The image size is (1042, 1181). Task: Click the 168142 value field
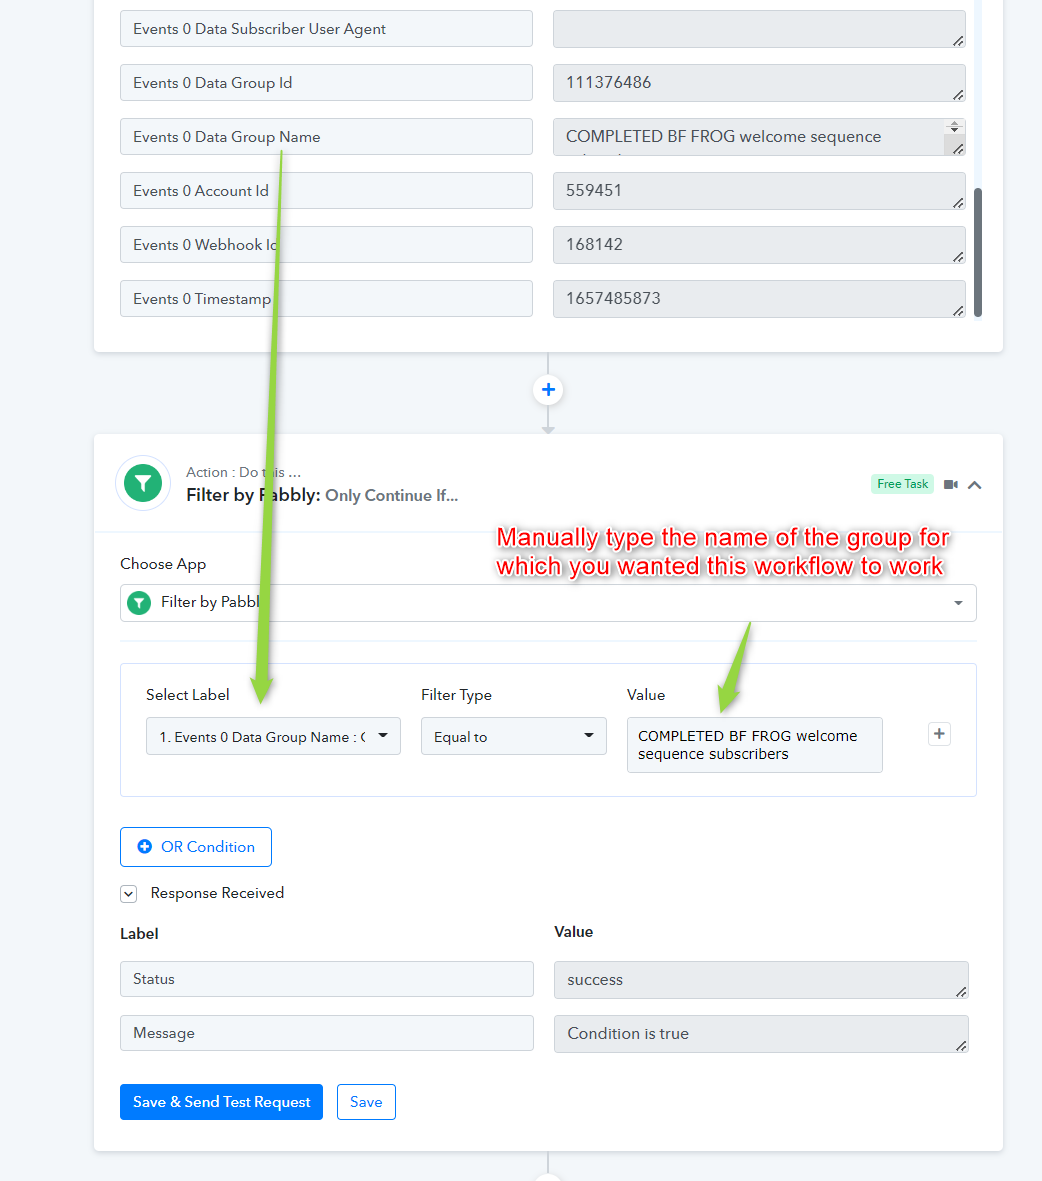coord(759,245)
